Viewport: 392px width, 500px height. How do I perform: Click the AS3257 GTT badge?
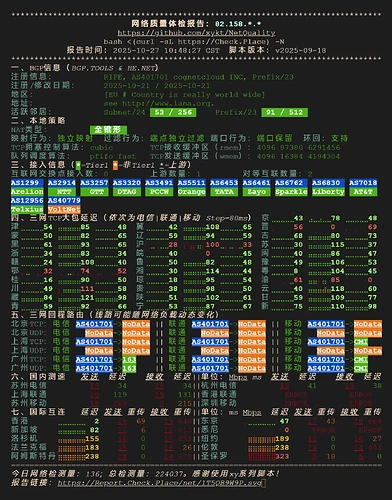pyautogui.click(x=94, y=187)
